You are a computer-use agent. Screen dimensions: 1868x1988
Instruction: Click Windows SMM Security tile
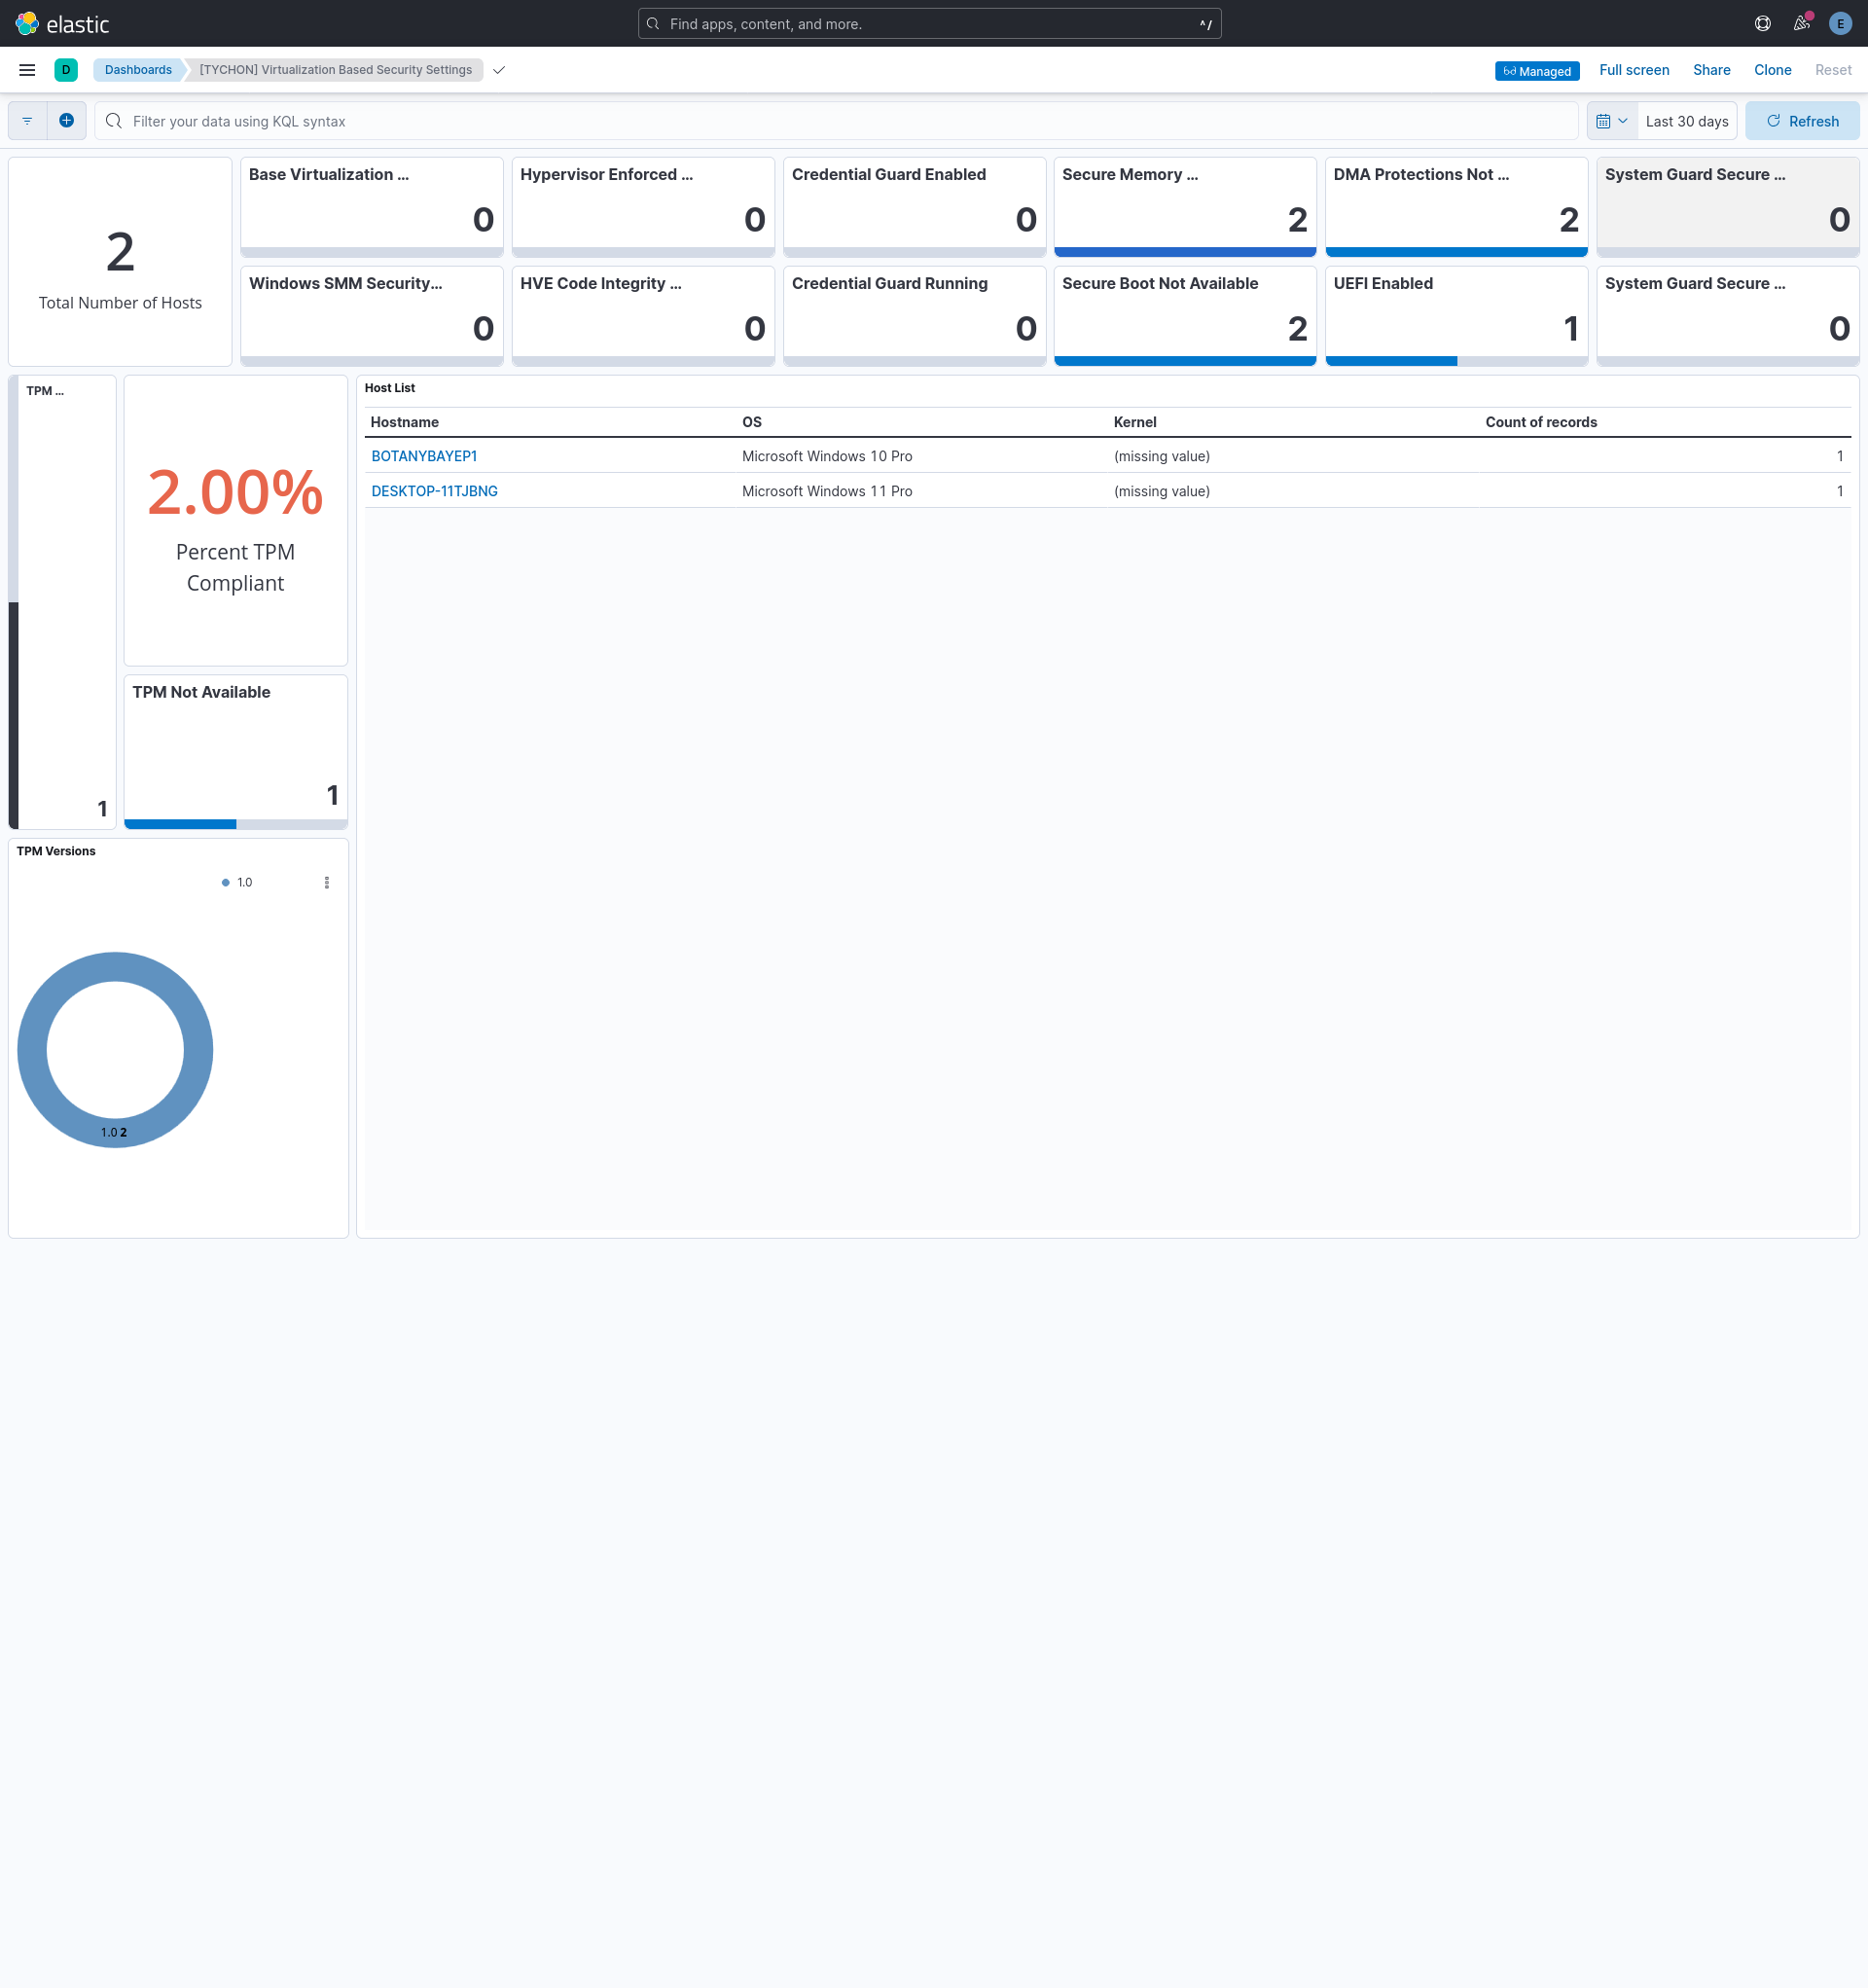pos(372,316)
